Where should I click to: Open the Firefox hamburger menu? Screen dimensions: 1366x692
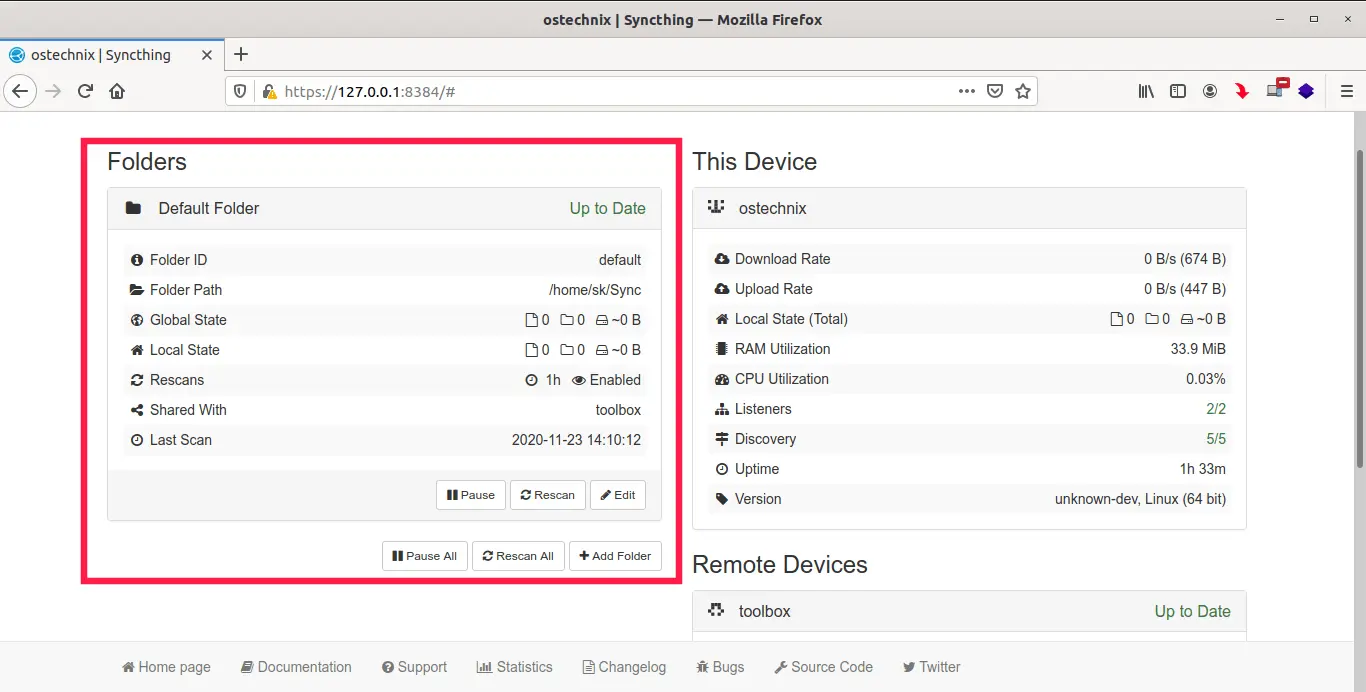(x=1346, y=91)
